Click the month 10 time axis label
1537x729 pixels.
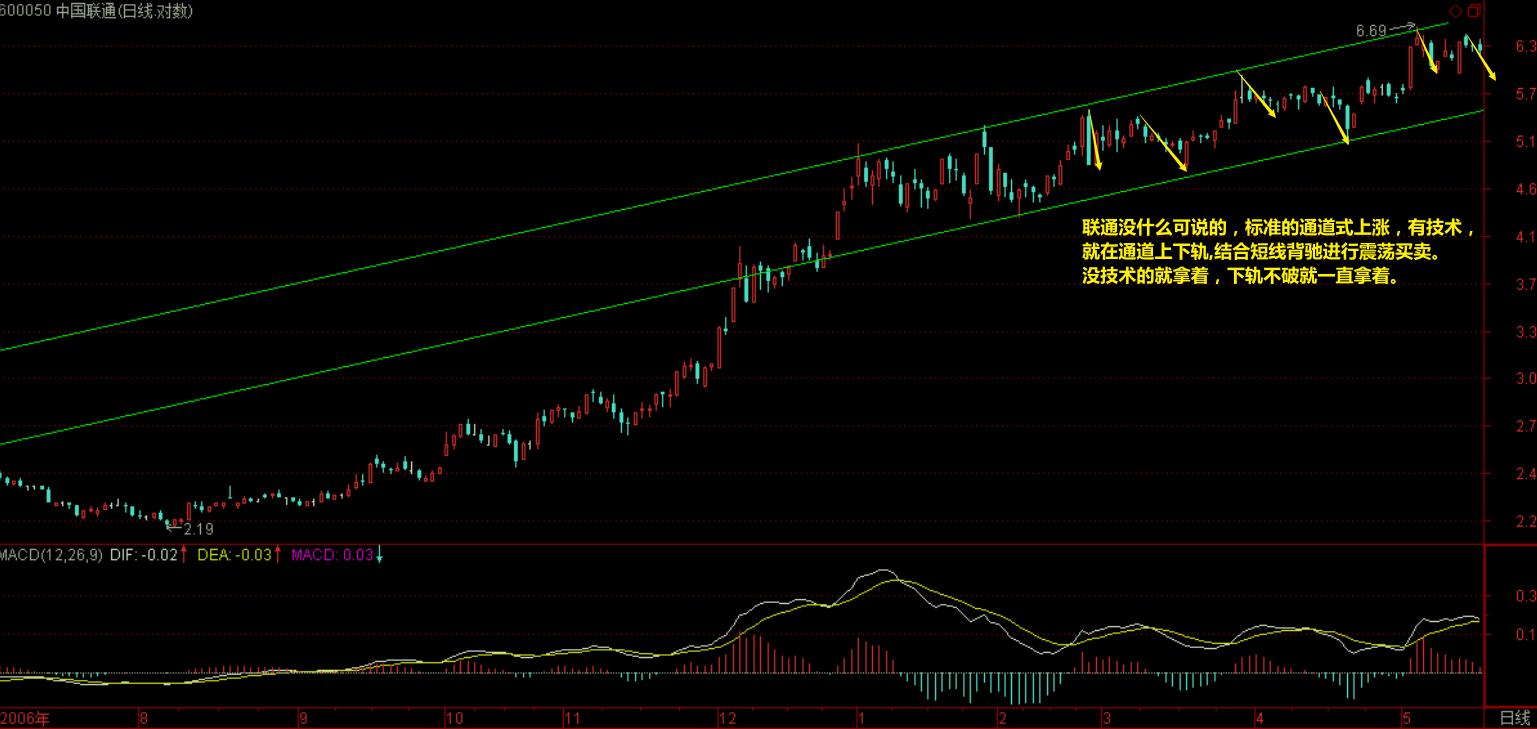[x=454, y=718]
